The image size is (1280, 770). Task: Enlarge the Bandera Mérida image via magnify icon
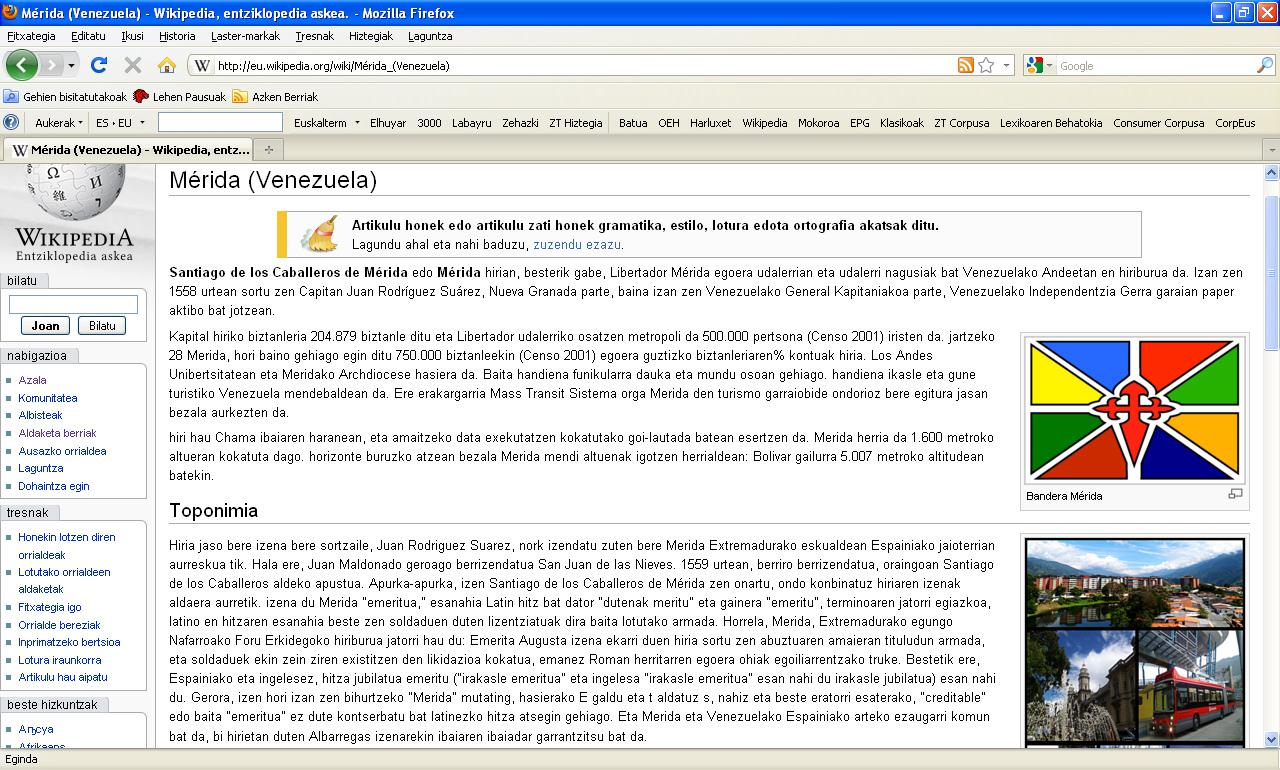[x=1235, y=494]
